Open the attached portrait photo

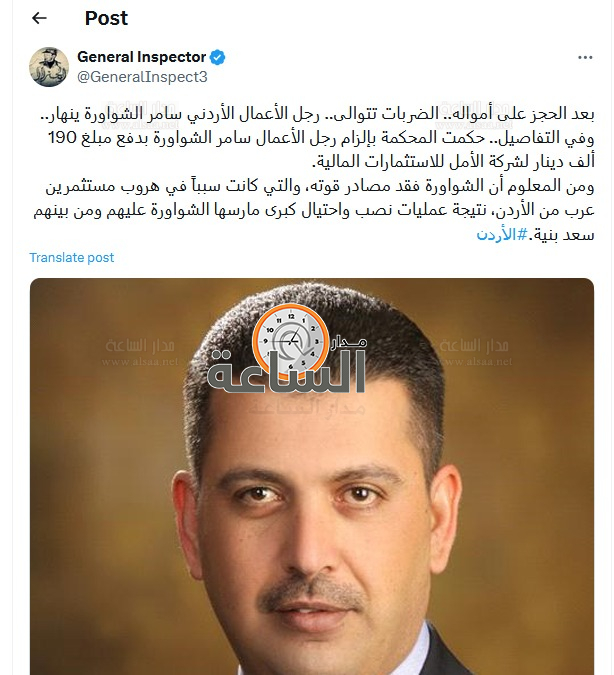[x=312, y=476]
